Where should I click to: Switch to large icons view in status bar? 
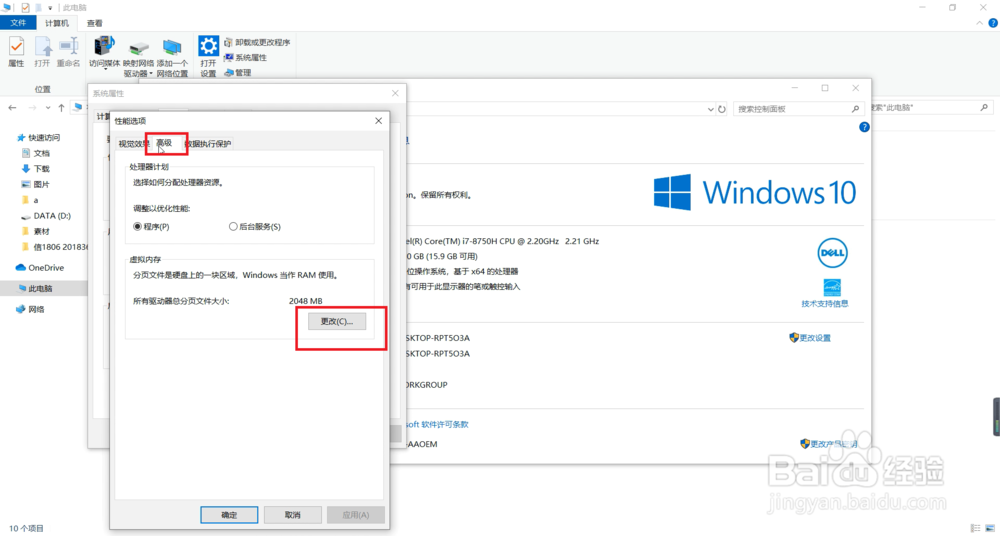coord(989,528)
